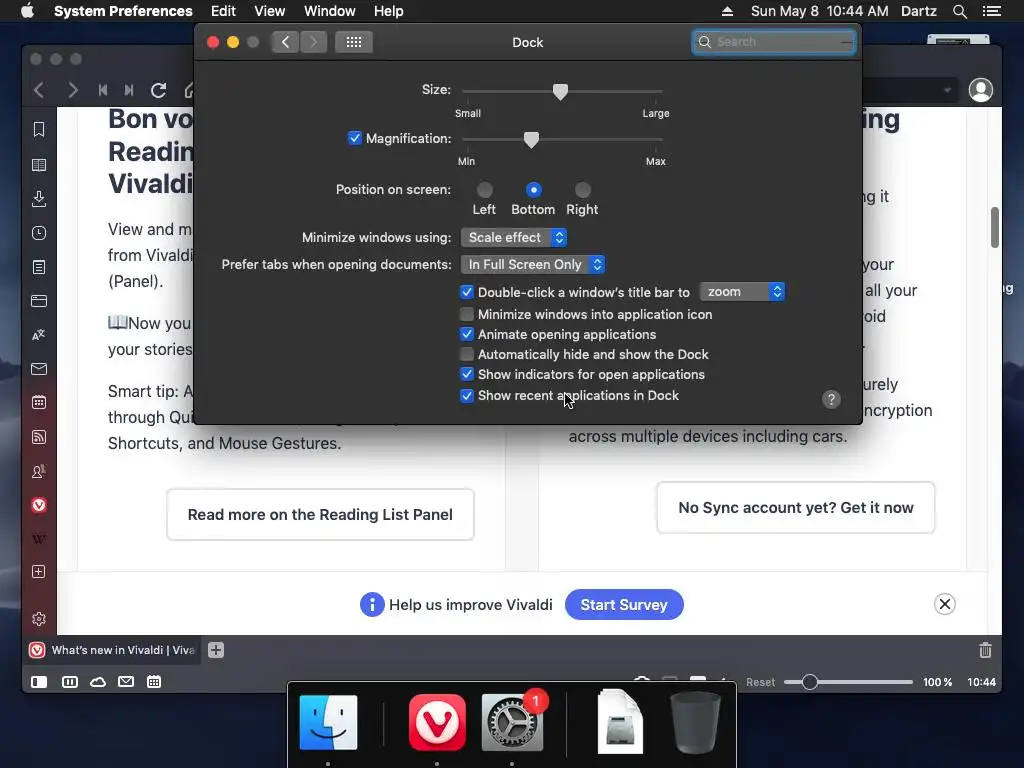Toggle panel visibility in Vivaldi status bar
This screenshot has width=1024, height=768.
[39, 682]
